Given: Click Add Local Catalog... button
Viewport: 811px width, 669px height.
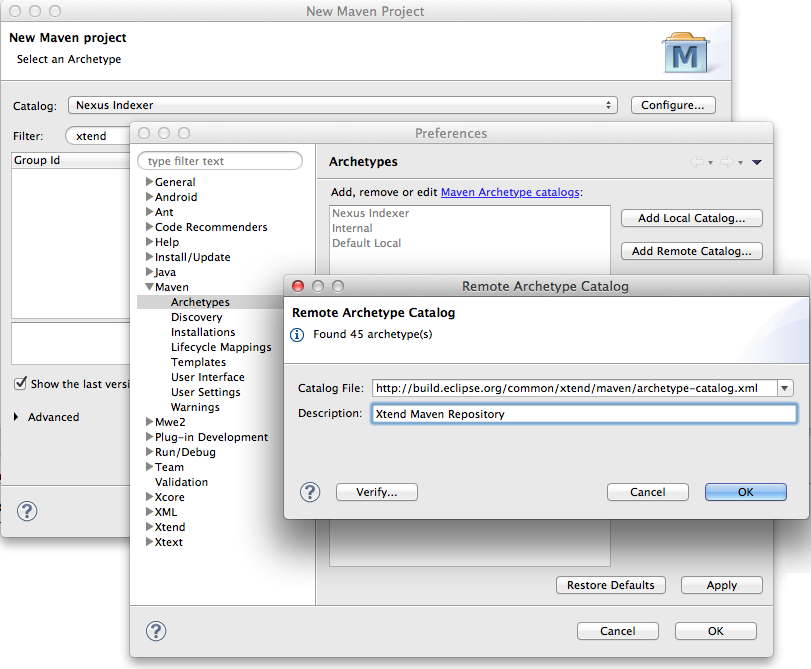Looking at the screenshot, I should (x=692, y=218).
